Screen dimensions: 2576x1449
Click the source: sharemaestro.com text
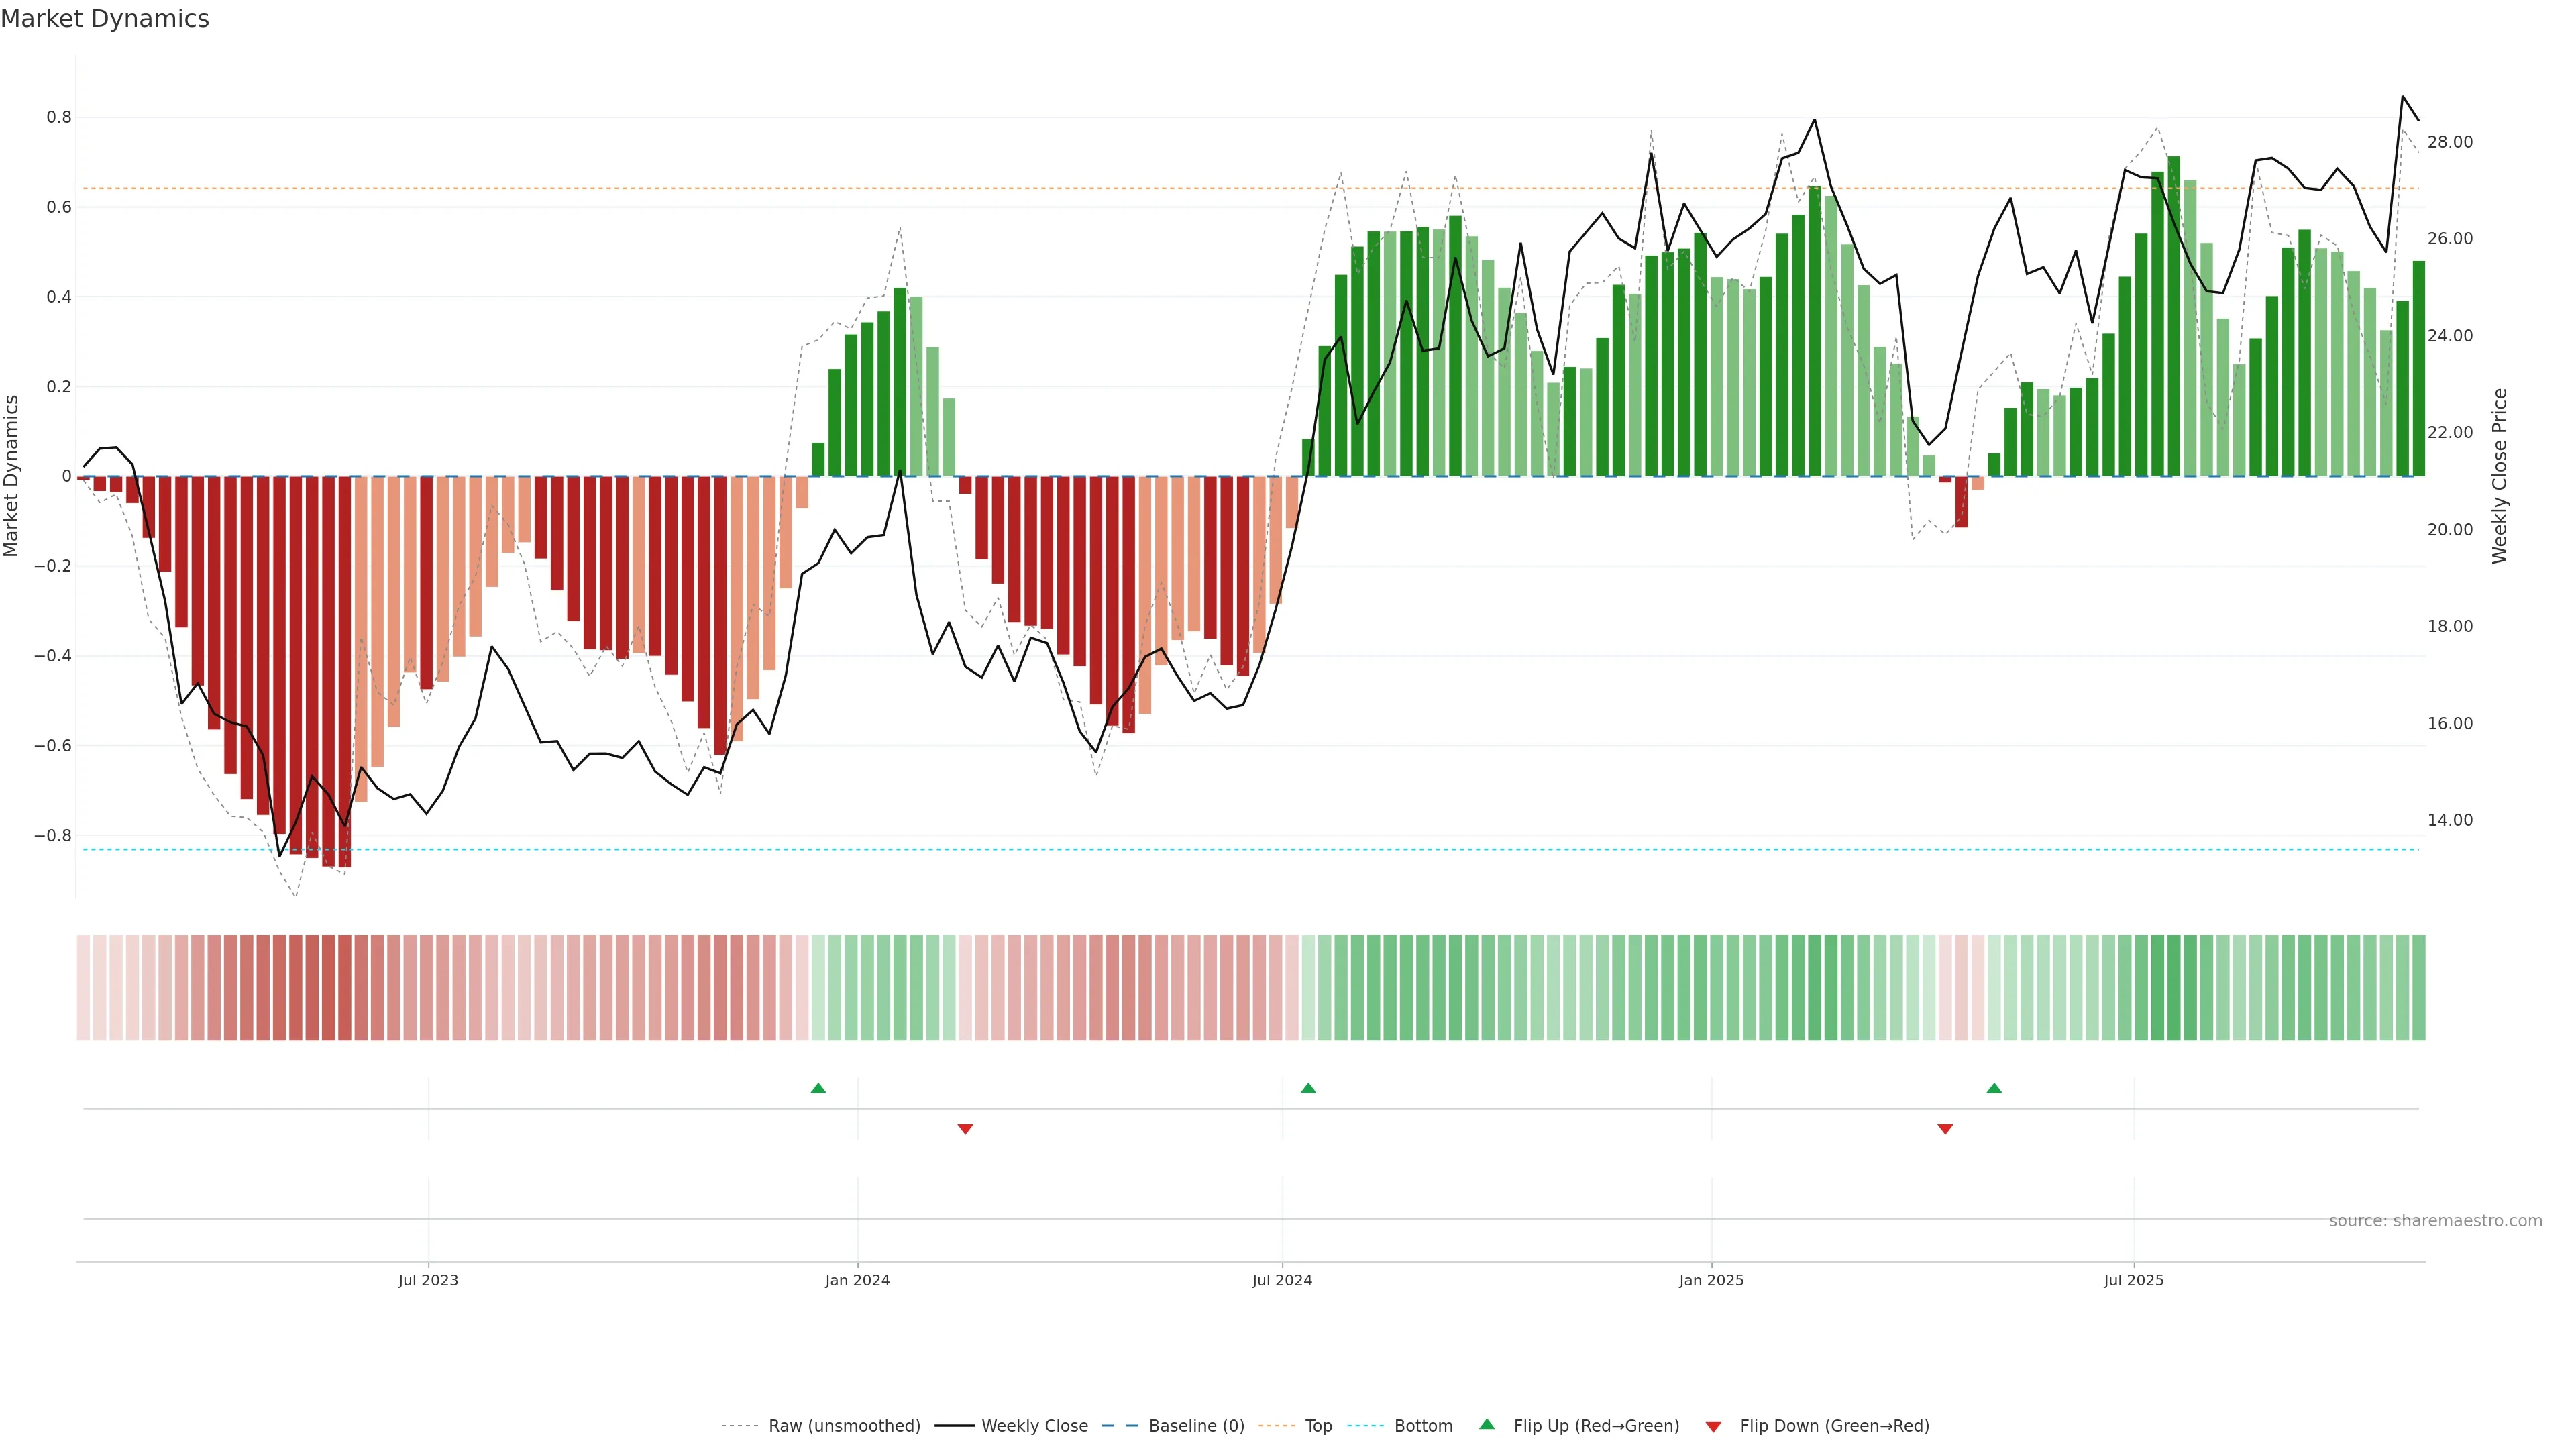(2435, 1221)
